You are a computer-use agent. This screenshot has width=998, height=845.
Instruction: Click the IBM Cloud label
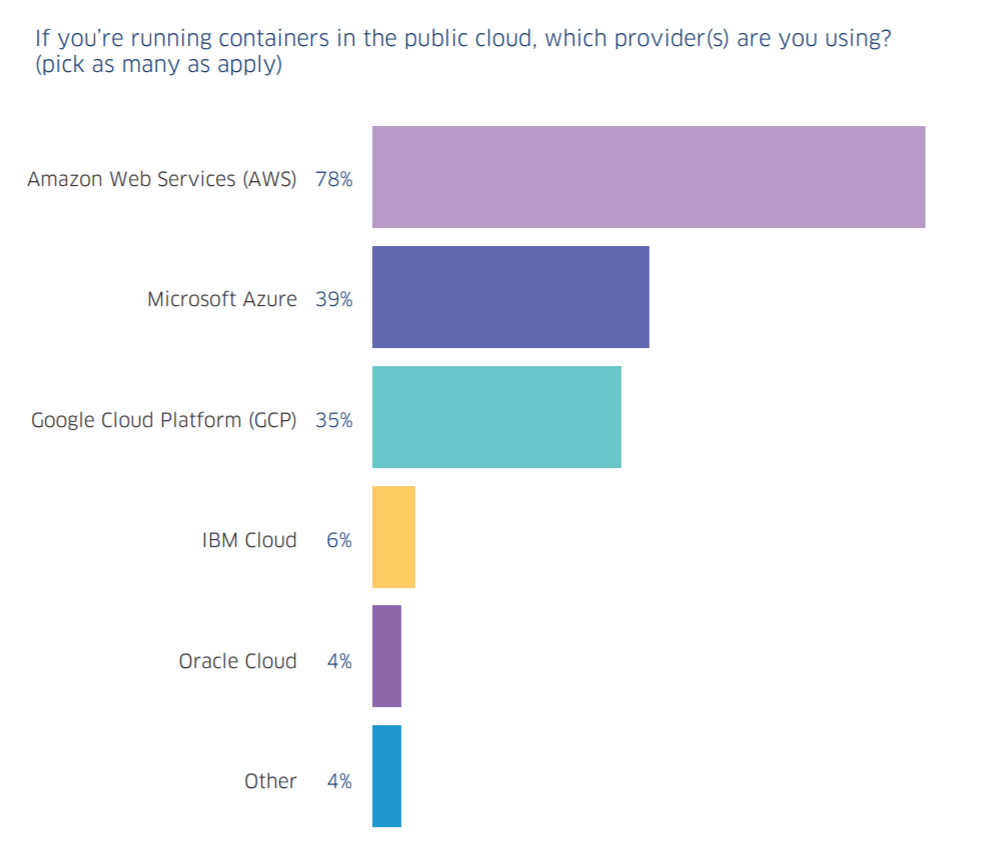[249, 540]
